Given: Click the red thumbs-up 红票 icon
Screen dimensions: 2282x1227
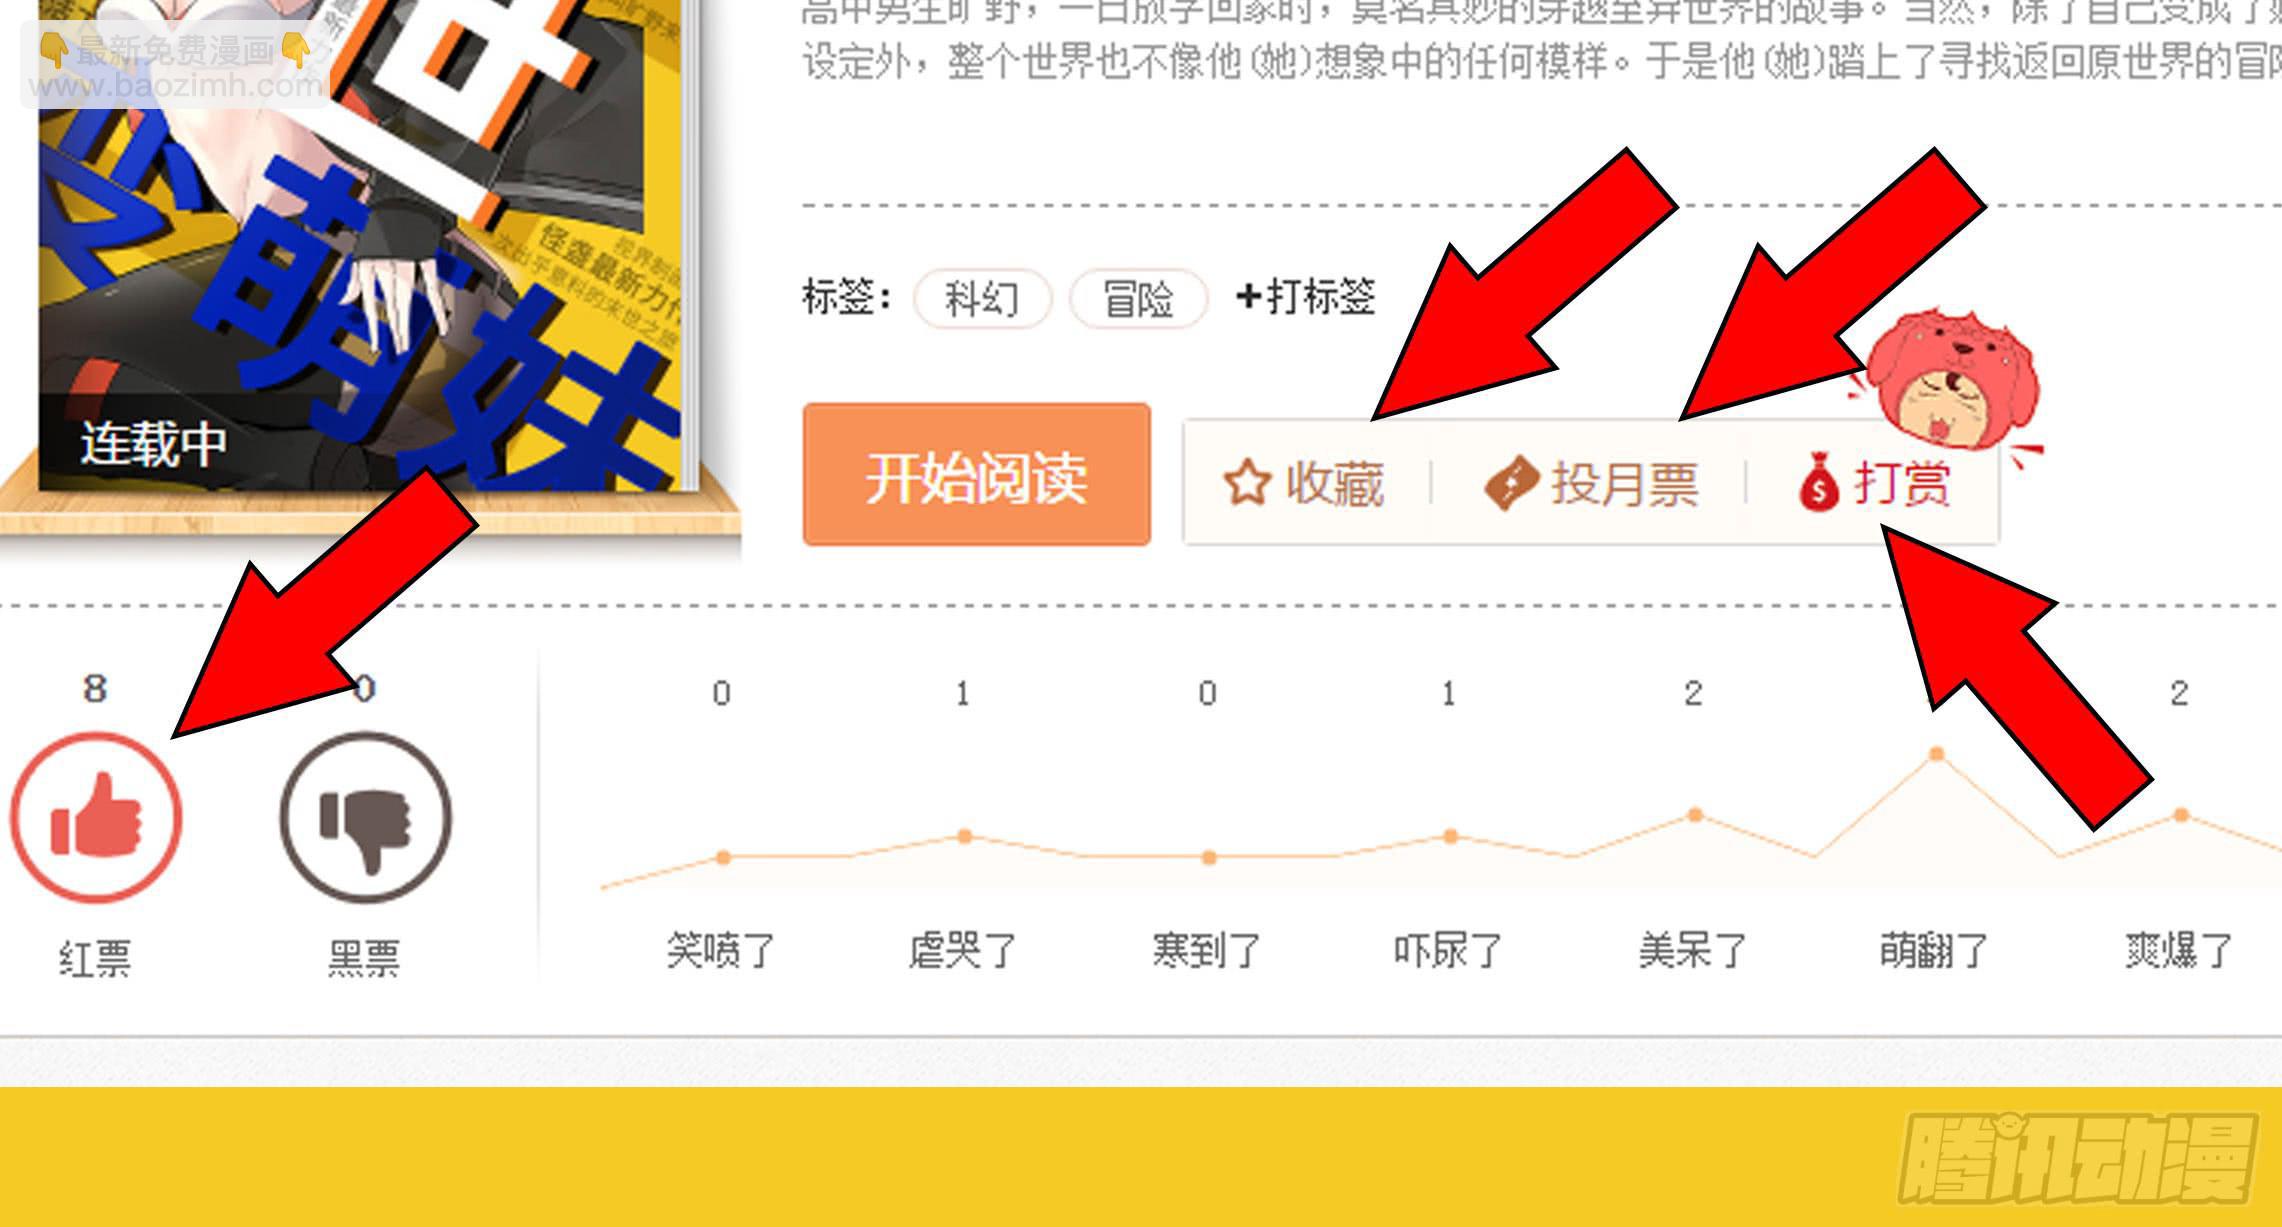Looking at the screenshot, I should click(x=96, y=818).
